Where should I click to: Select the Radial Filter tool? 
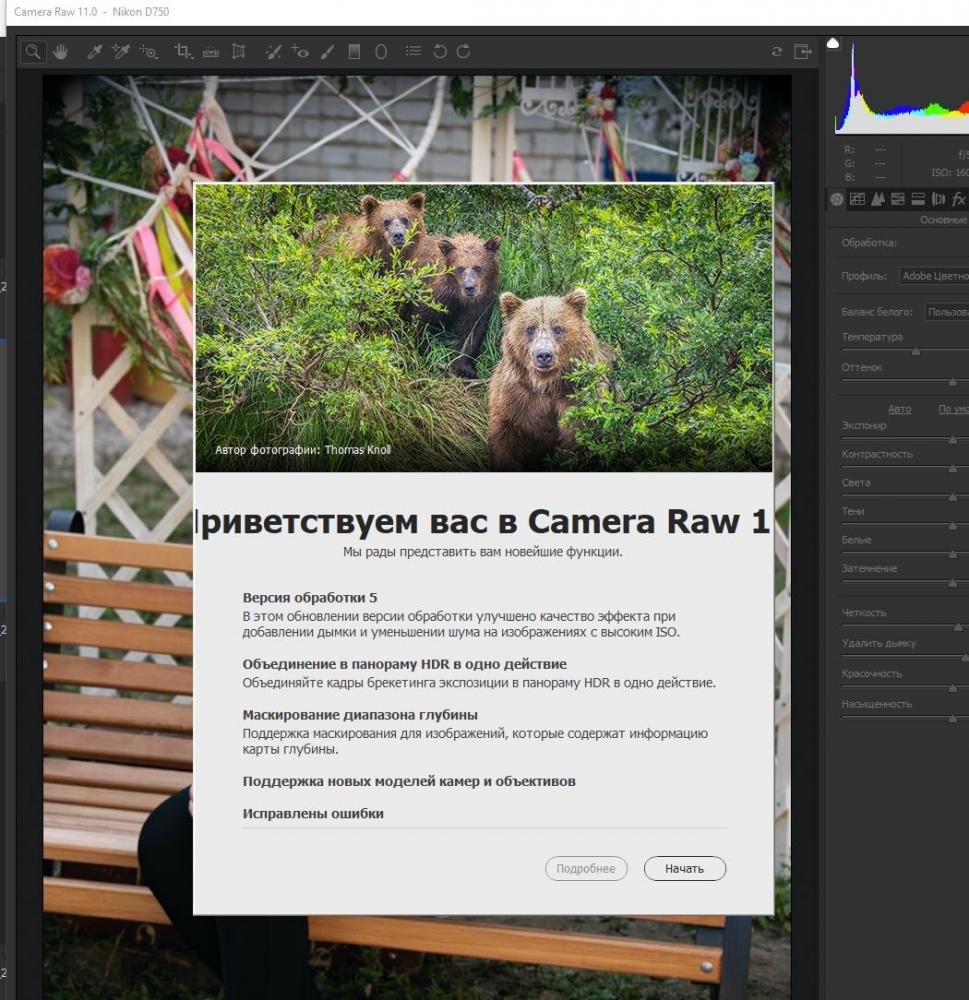(x=381, y=52)
